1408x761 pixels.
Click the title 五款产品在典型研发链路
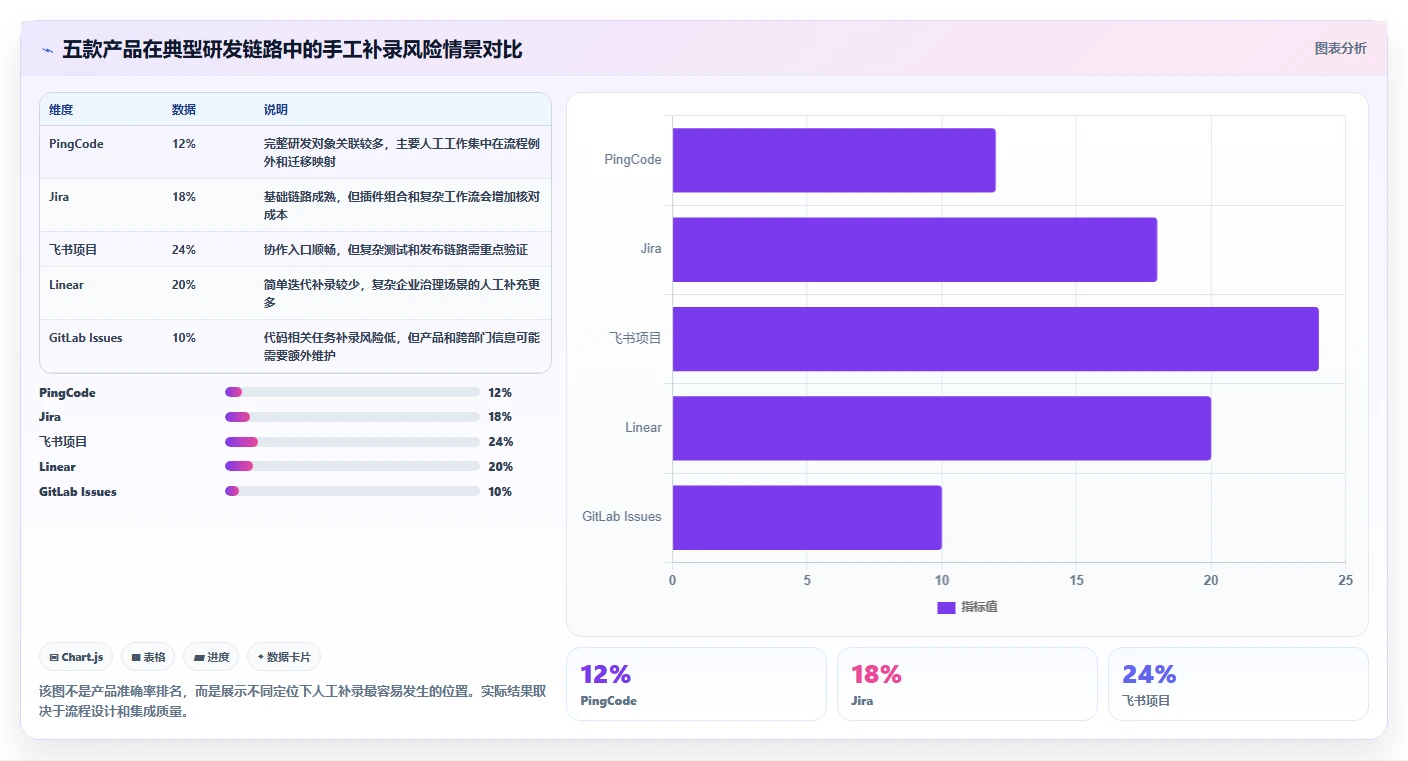click(292, 49)
